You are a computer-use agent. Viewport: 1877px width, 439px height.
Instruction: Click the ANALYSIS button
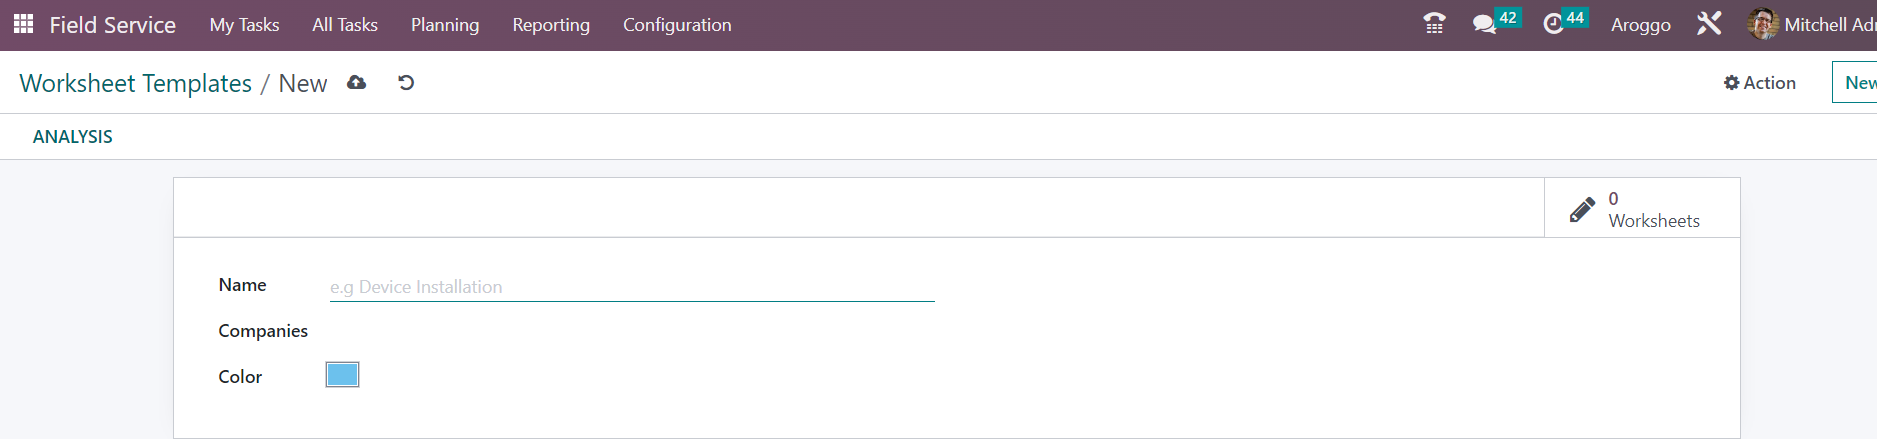click(x=73, y=137)
